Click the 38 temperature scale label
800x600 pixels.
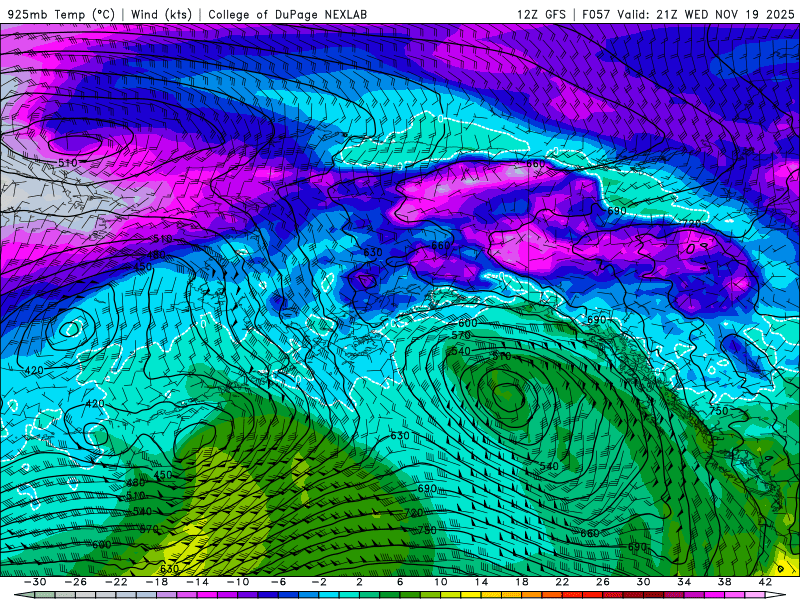pyautogui.click(x=724, y=582)
